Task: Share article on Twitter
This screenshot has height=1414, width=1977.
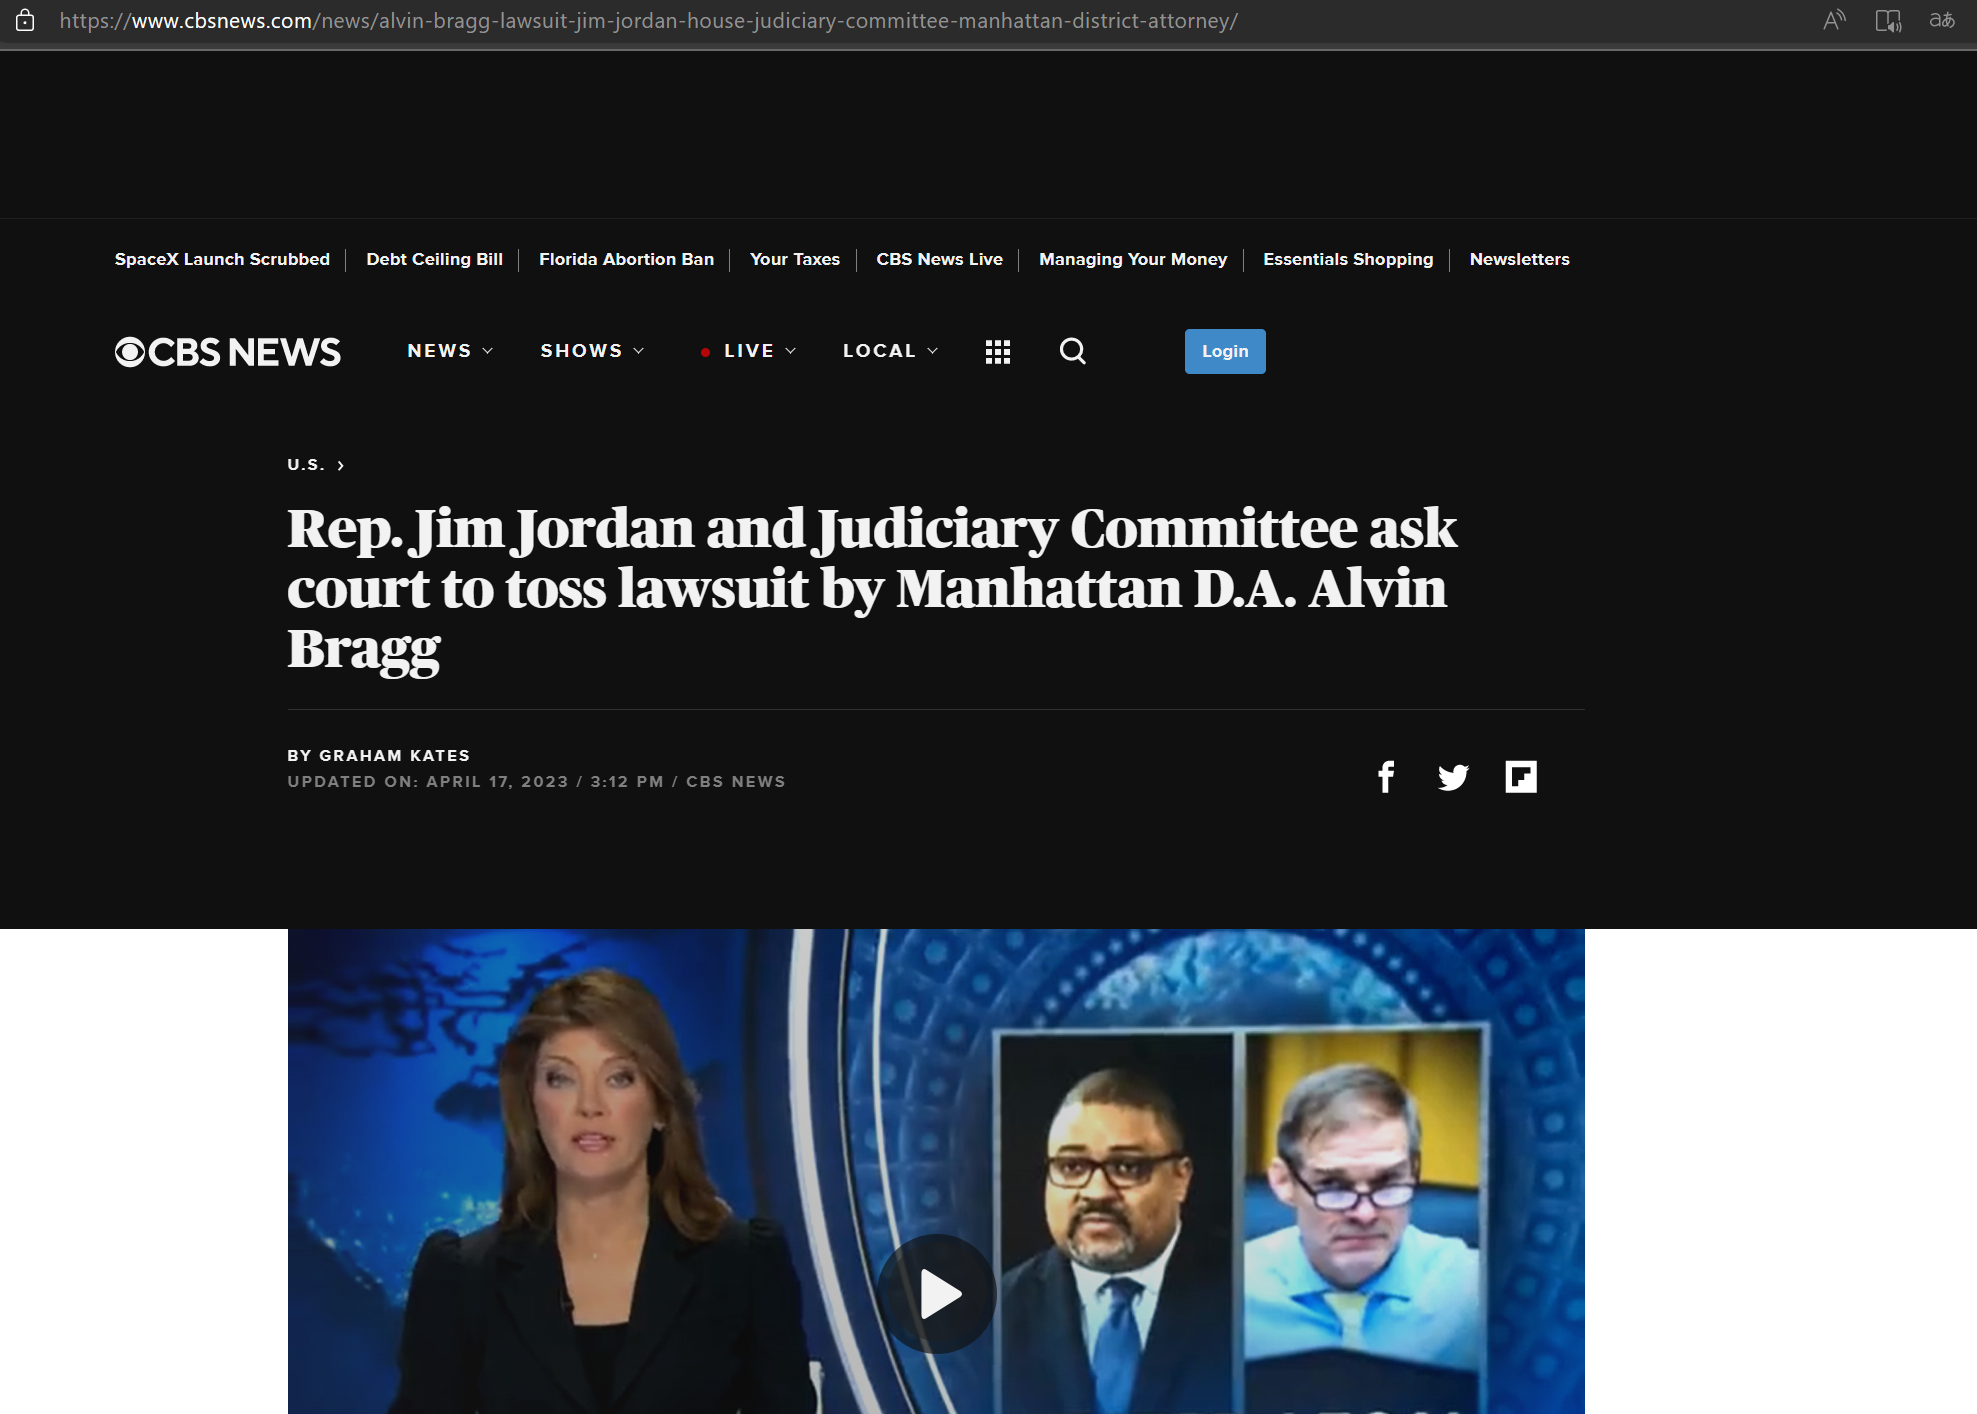Action: (1453, 777)
